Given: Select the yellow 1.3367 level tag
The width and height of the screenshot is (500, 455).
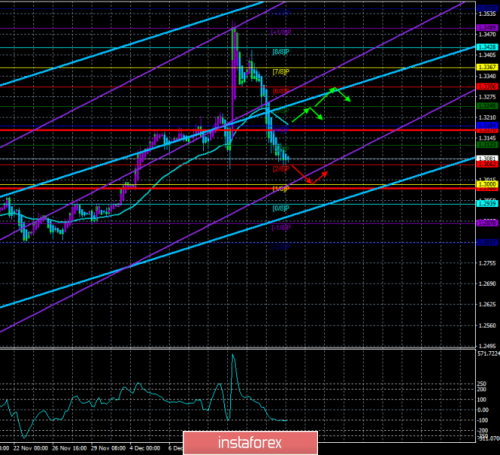Looking at the screenshot, I should 487,67.
